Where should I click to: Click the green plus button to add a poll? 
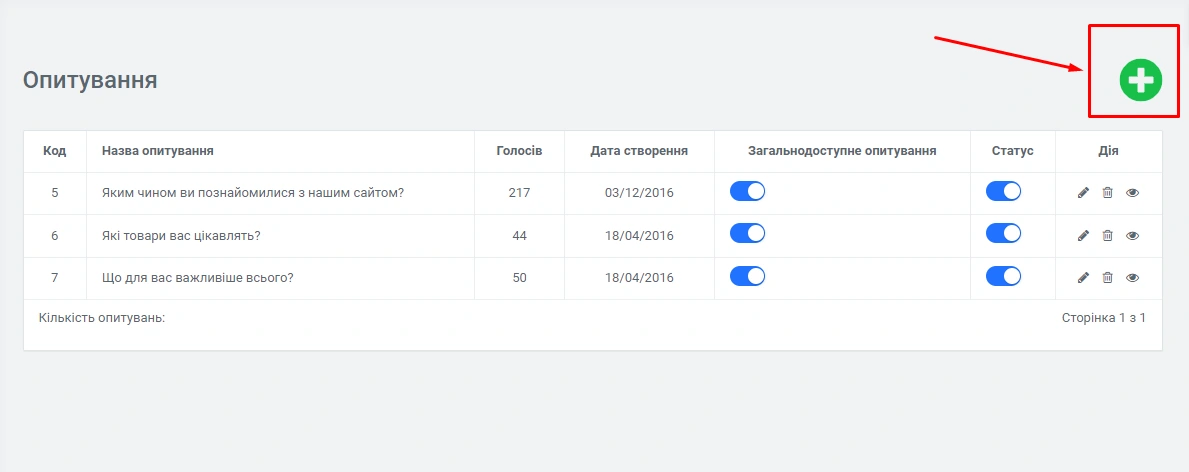[1140, 80]
